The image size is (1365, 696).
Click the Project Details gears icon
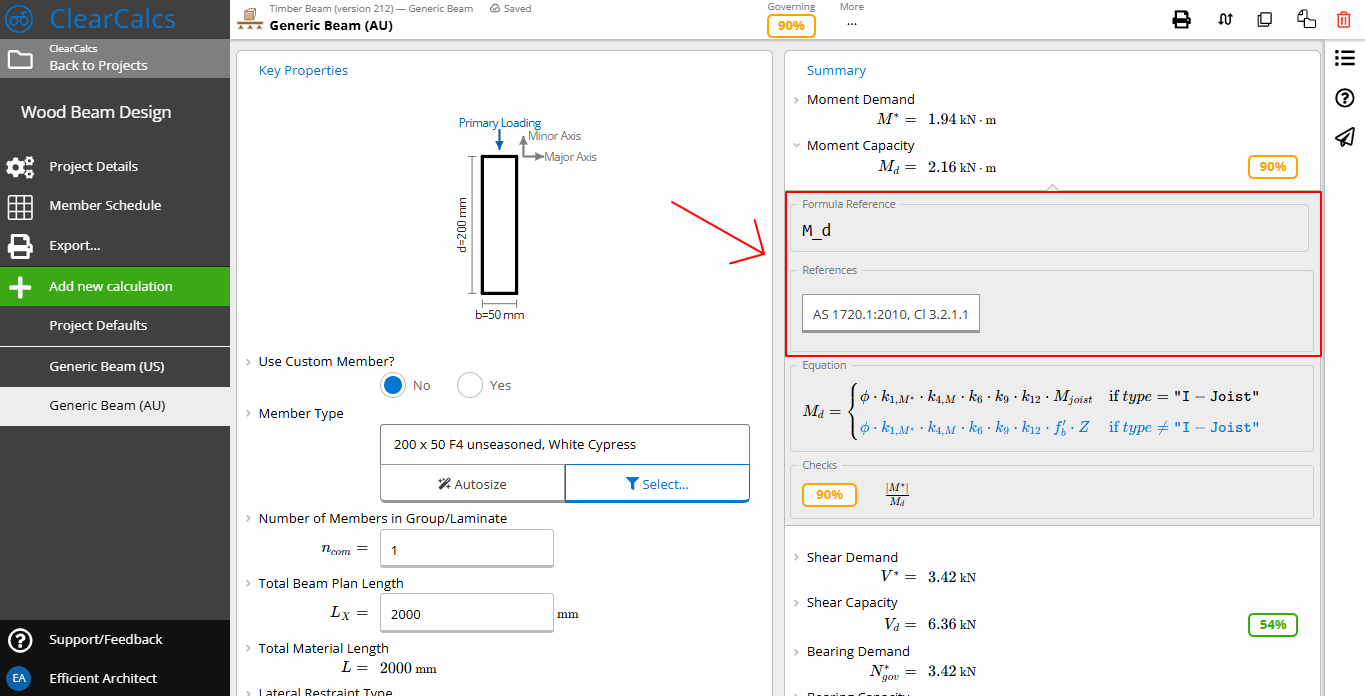click(x=20, y=167)
